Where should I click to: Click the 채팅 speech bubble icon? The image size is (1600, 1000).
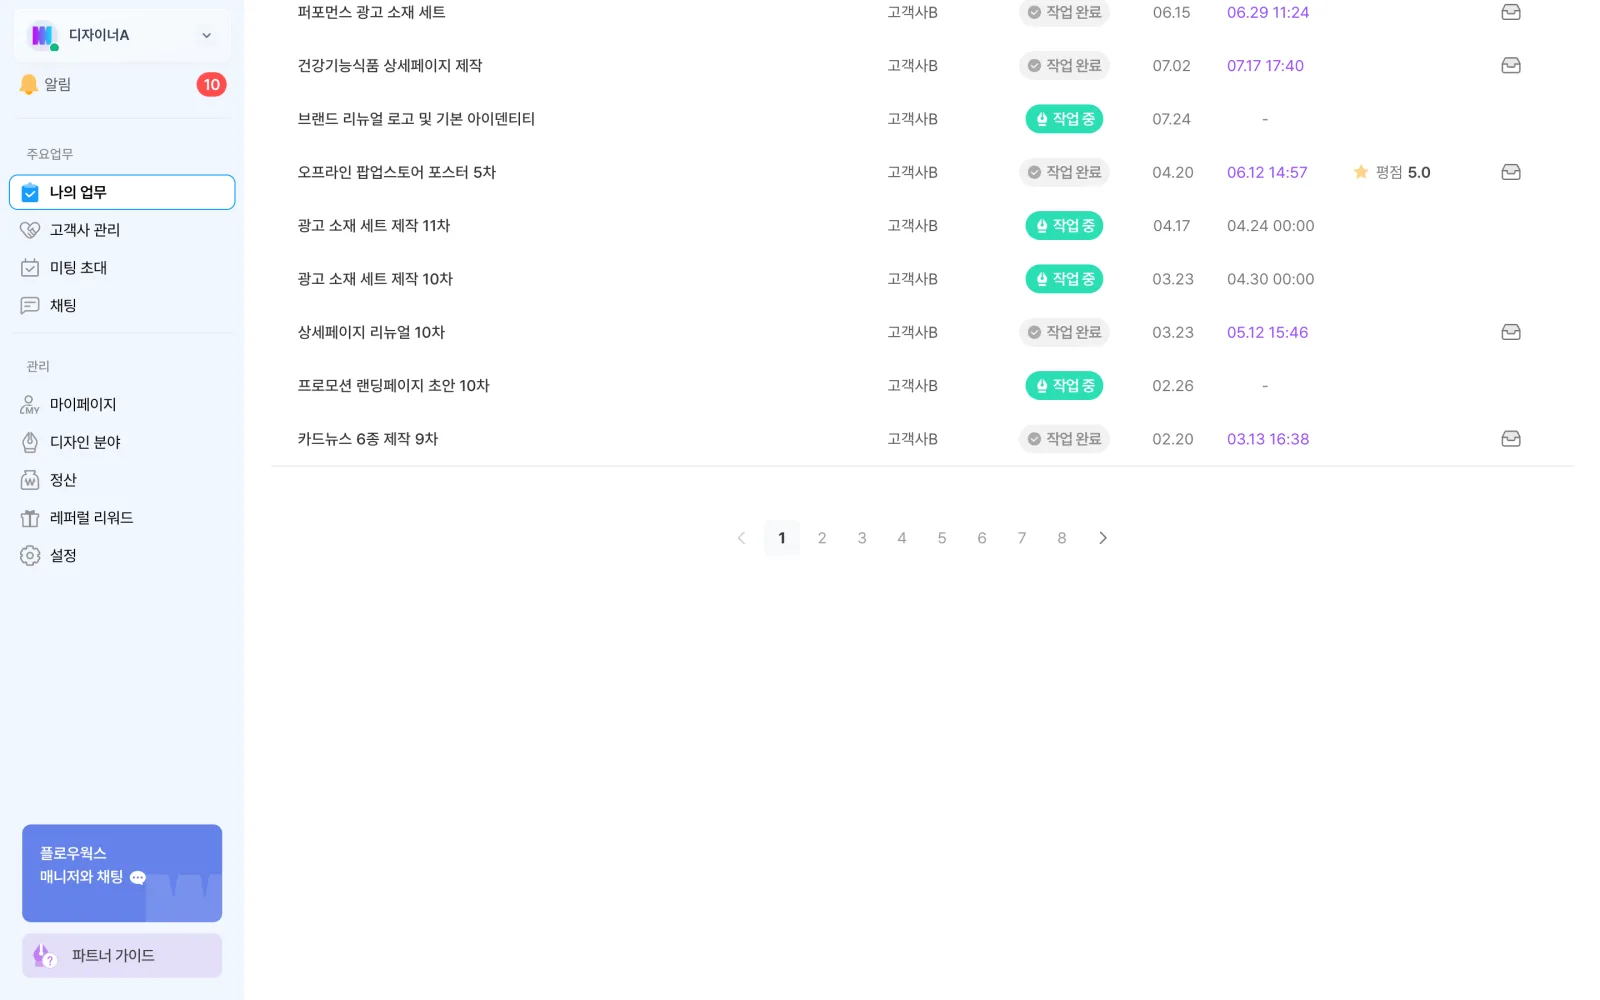pyautogui.click(x=30, y=306)
